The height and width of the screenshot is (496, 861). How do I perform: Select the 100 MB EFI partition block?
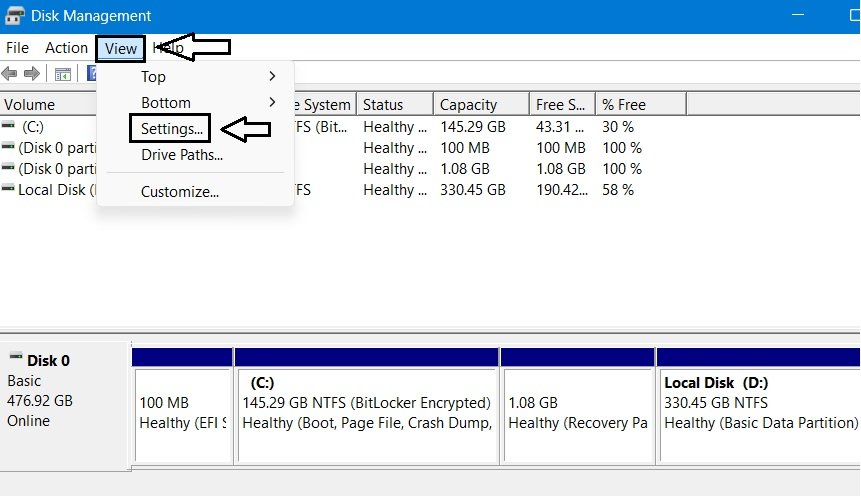pyautogui.click(x=182, y=406)
